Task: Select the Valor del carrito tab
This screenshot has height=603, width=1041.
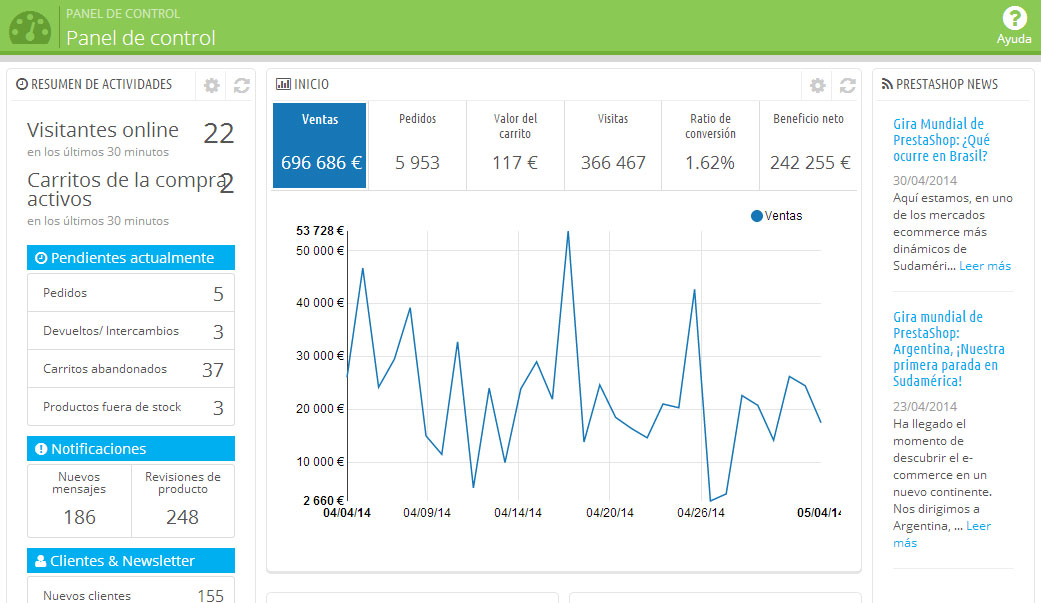Action: point(515,145)
